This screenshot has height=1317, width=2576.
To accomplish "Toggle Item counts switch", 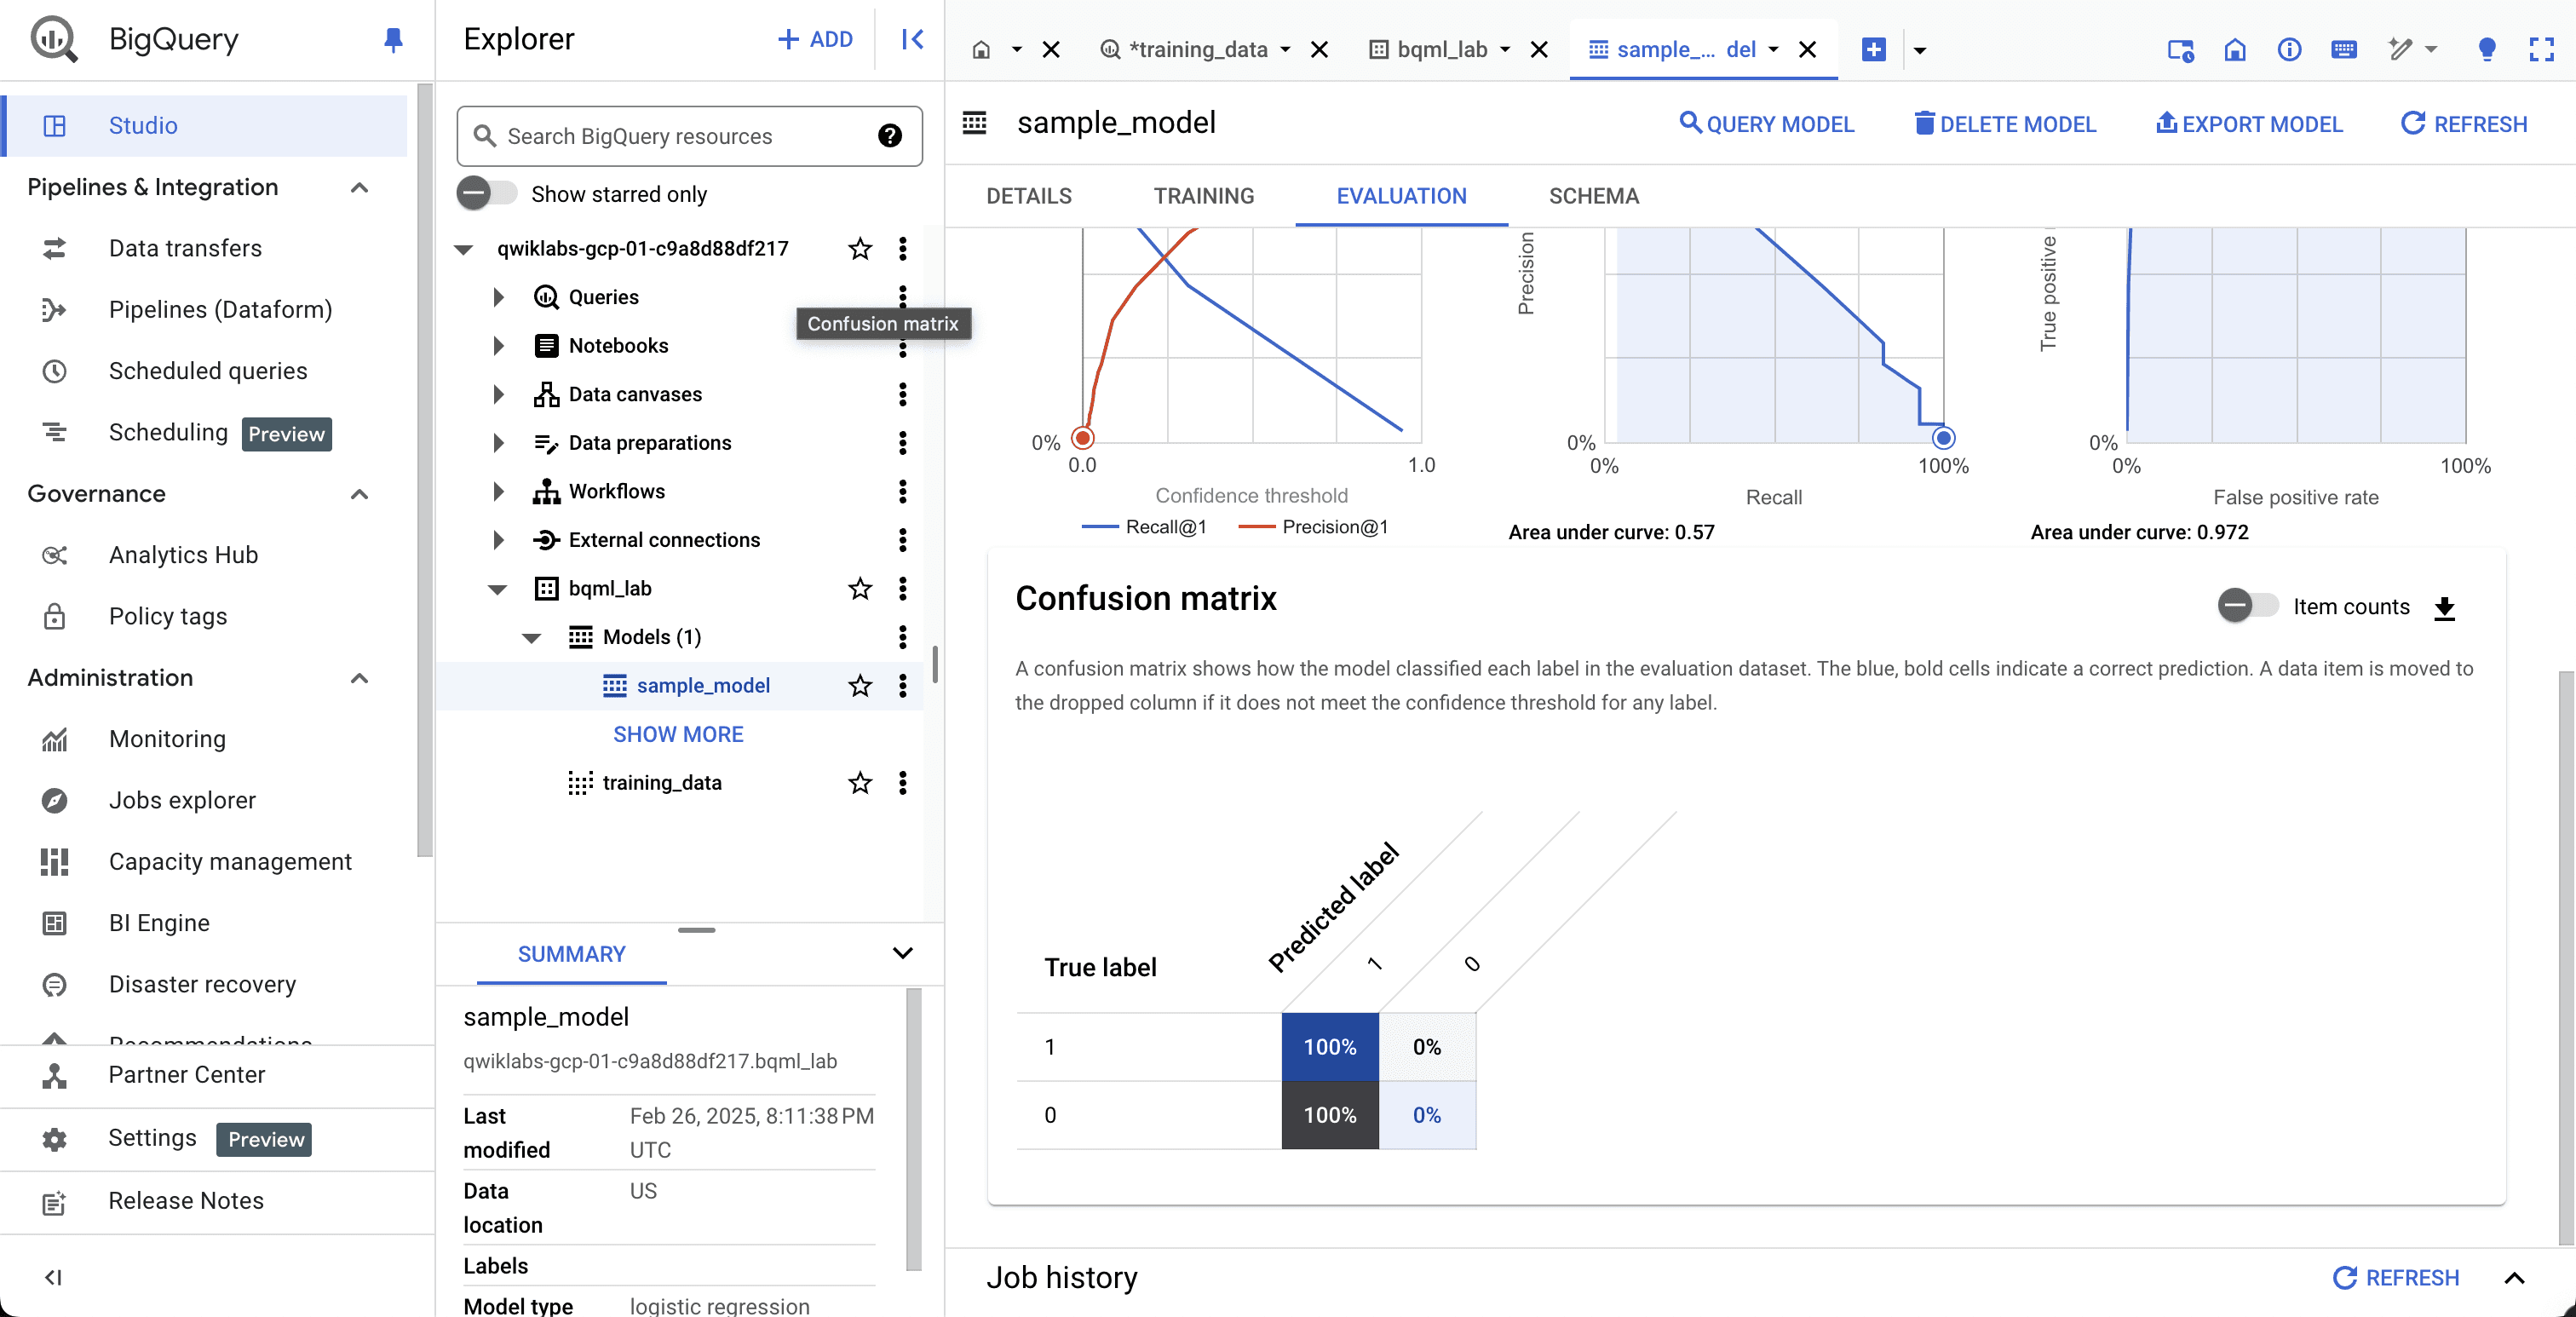I will [2247, 605].
